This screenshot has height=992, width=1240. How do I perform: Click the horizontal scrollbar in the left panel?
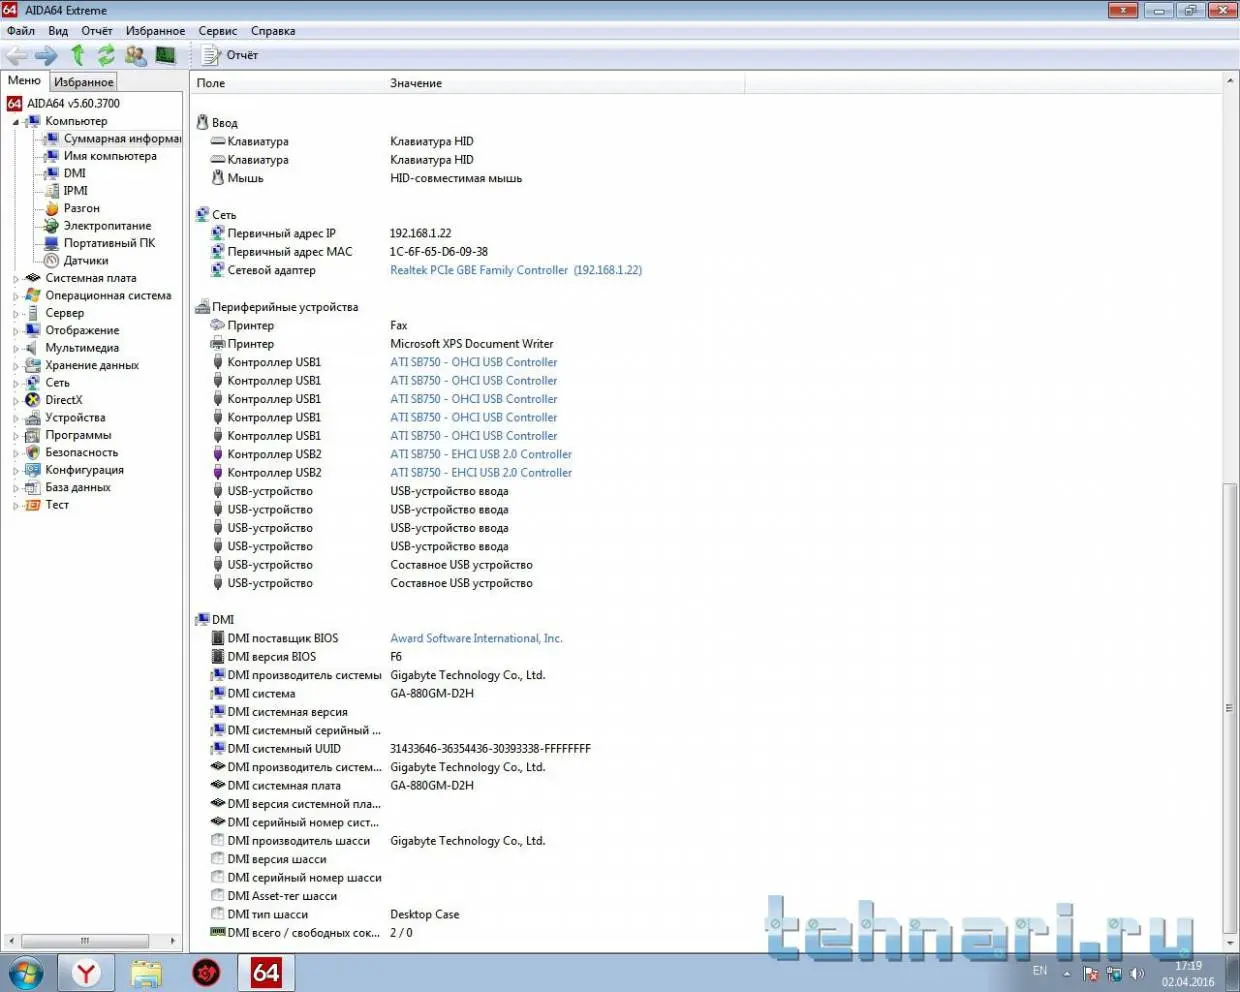[85, 941]
